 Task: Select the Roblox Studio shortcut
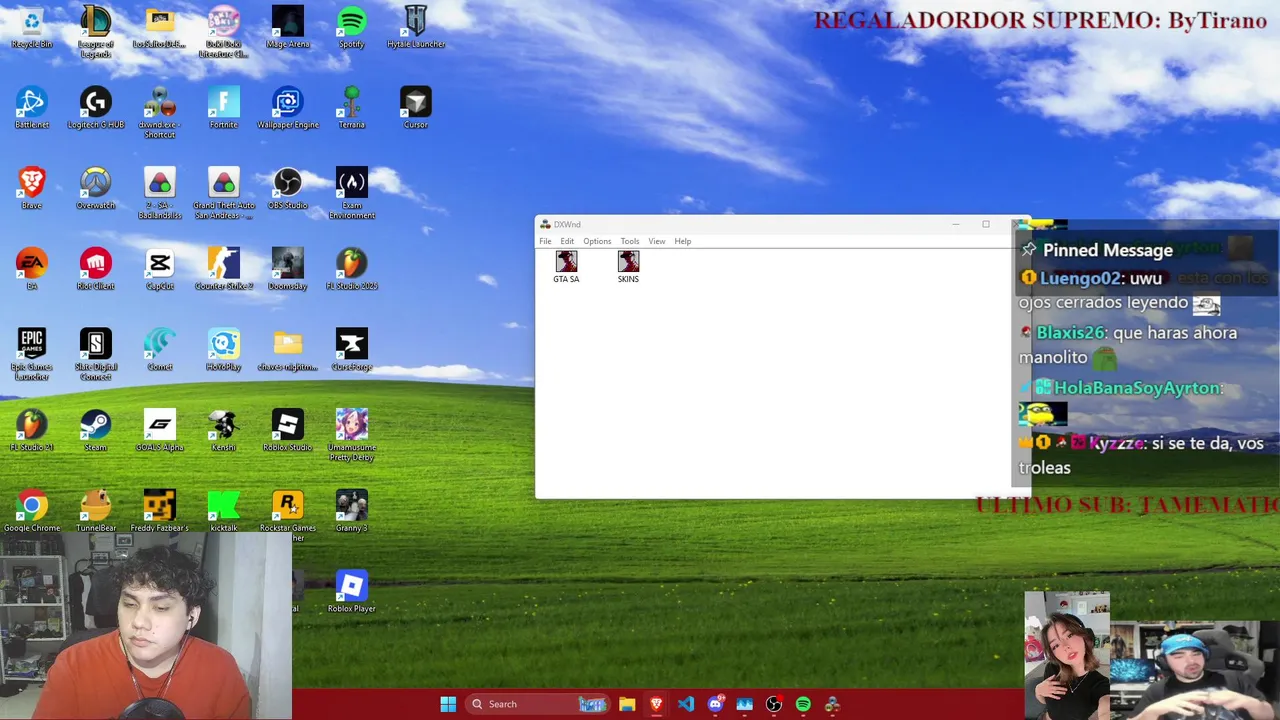tap(287, 430)
